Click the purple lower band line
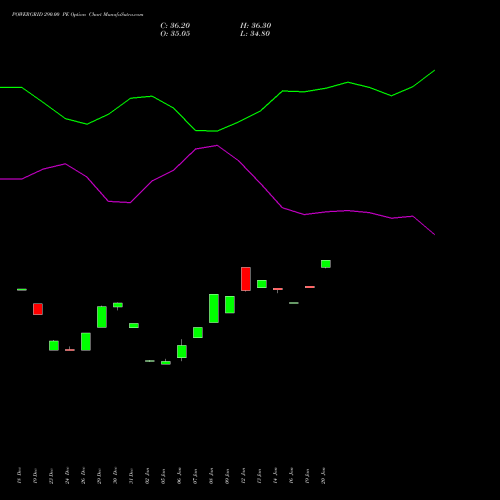Image resolution: width=500 pixels, height=500 pixels. (x=217, y=146)
